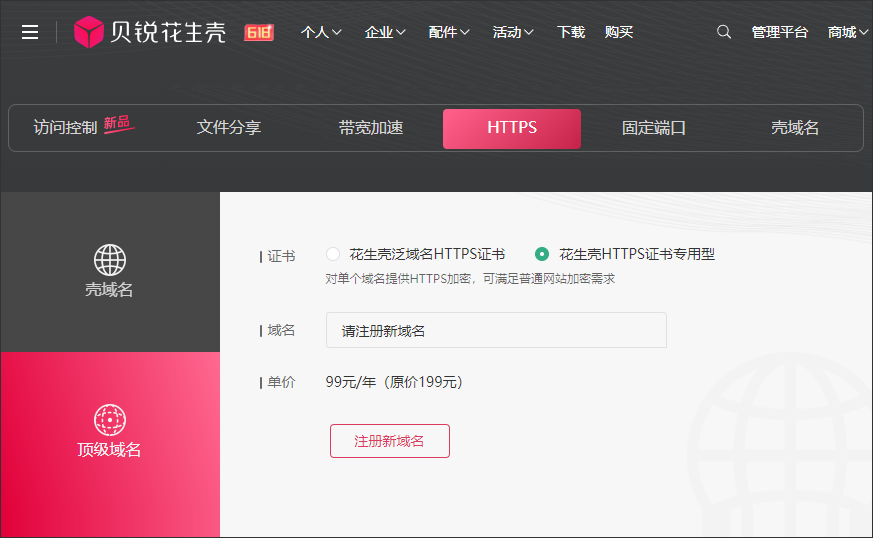Expand the 配件 dropdown menu

[449, 32]
